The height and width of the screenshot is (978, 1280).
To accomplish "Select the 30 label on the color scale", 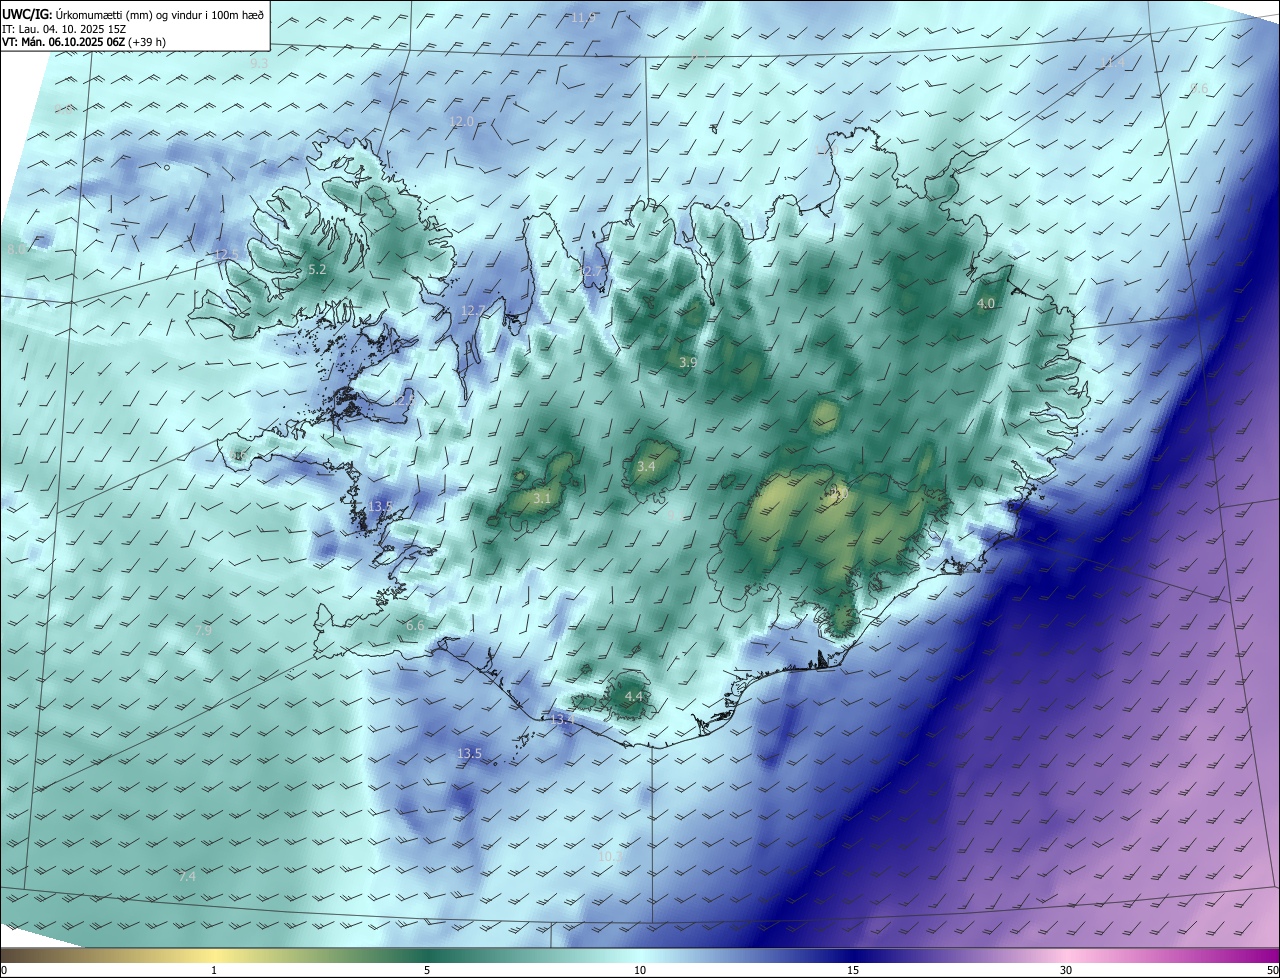I will coord(1066,970).
